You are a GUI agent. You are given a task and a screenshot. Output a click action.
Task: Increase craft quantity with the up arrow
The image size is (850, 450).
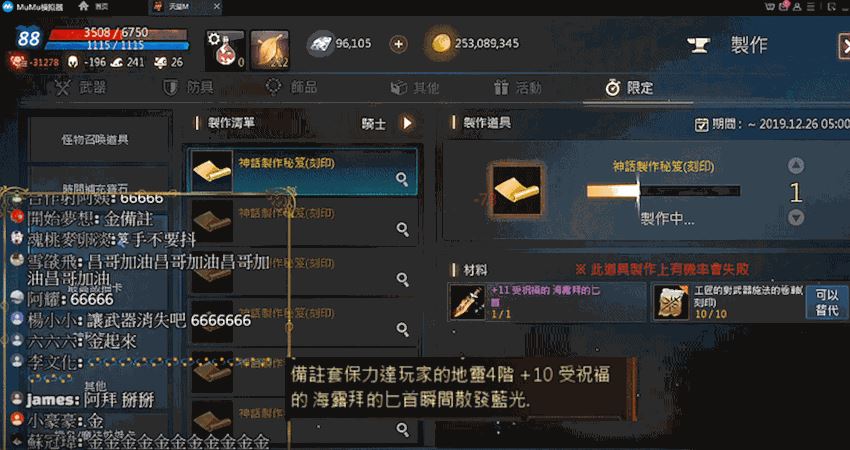point(795,165)
